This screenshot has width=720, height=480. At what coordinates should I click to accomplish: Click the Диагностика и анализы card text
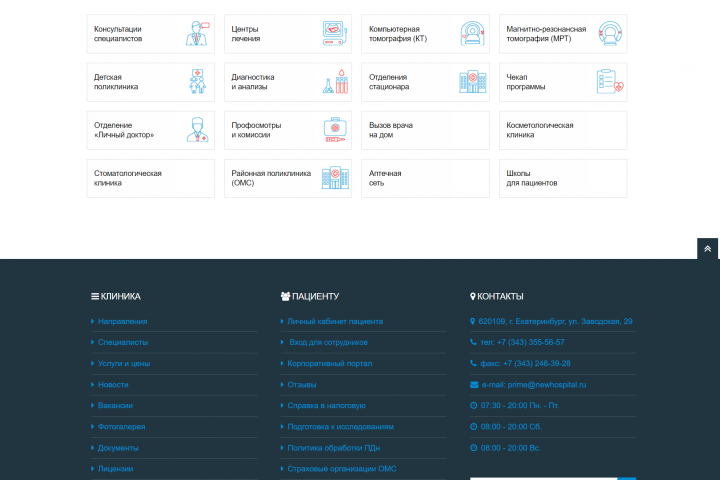click(x=253, y=82)
